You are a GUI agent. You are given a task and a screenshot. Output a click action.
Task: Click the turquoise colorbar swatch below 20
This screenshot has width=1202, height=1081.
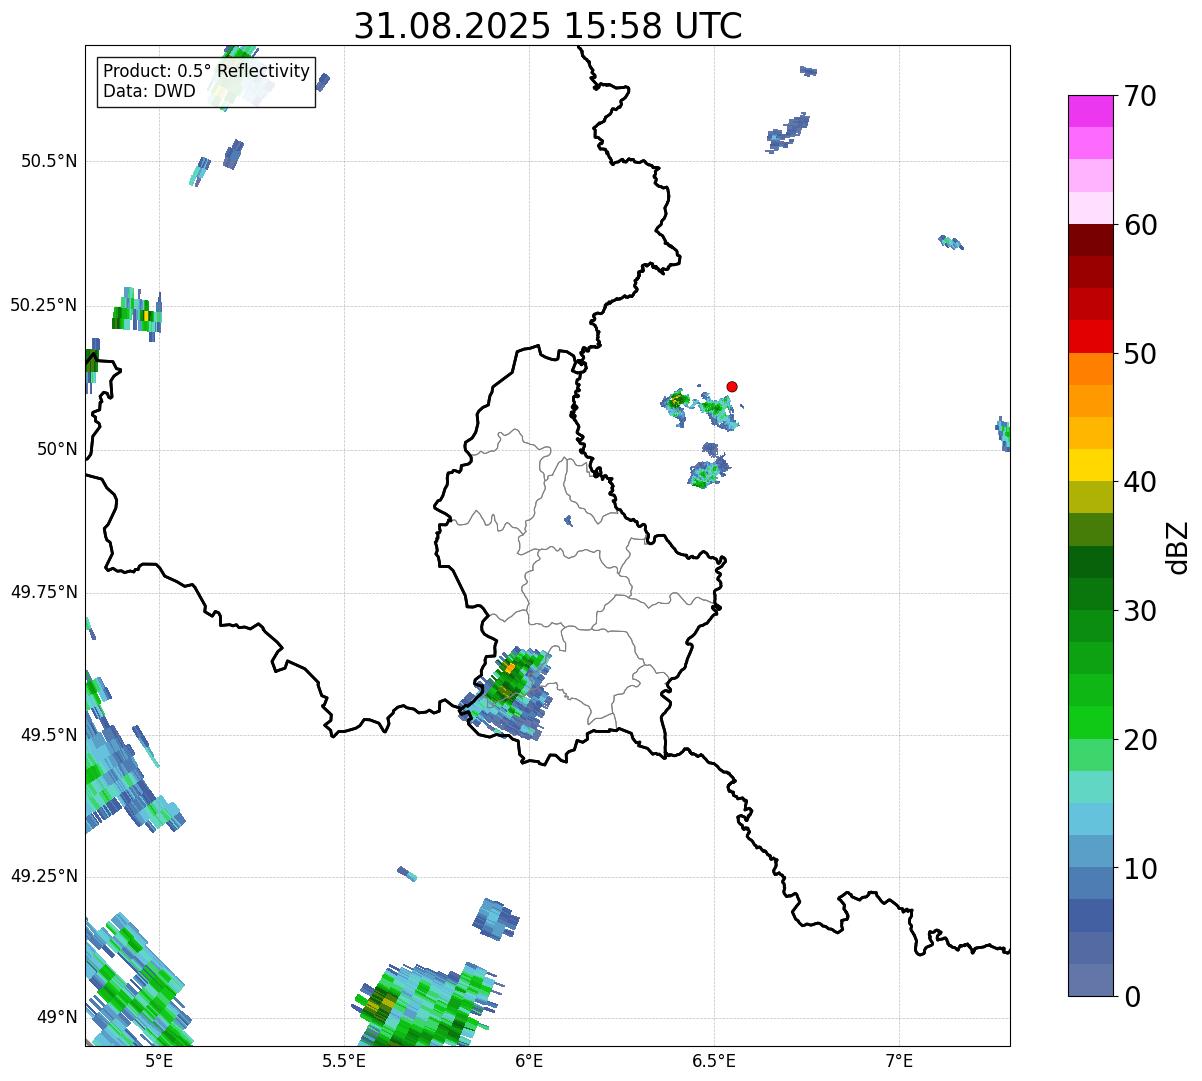coord(1091,787)
